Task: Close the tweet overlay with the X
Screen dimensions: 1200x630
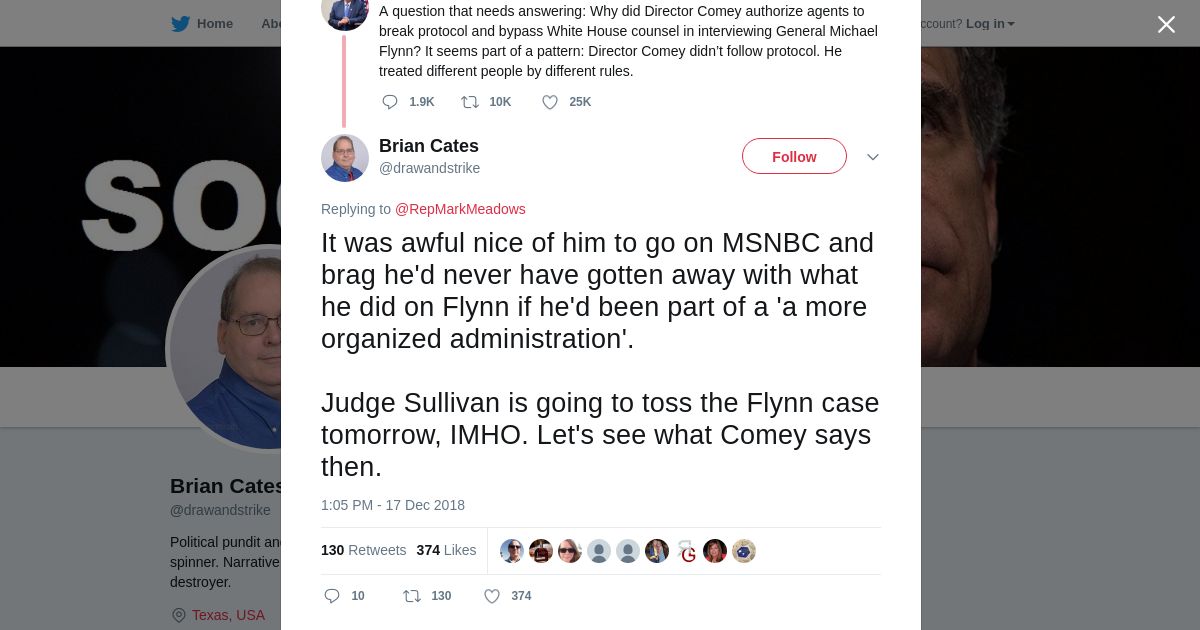Action: point(1166,24)
